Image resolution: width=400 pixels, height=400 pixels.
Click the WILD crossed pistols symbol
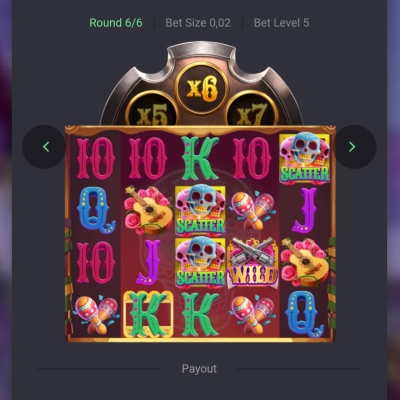[x=252, y=263]
